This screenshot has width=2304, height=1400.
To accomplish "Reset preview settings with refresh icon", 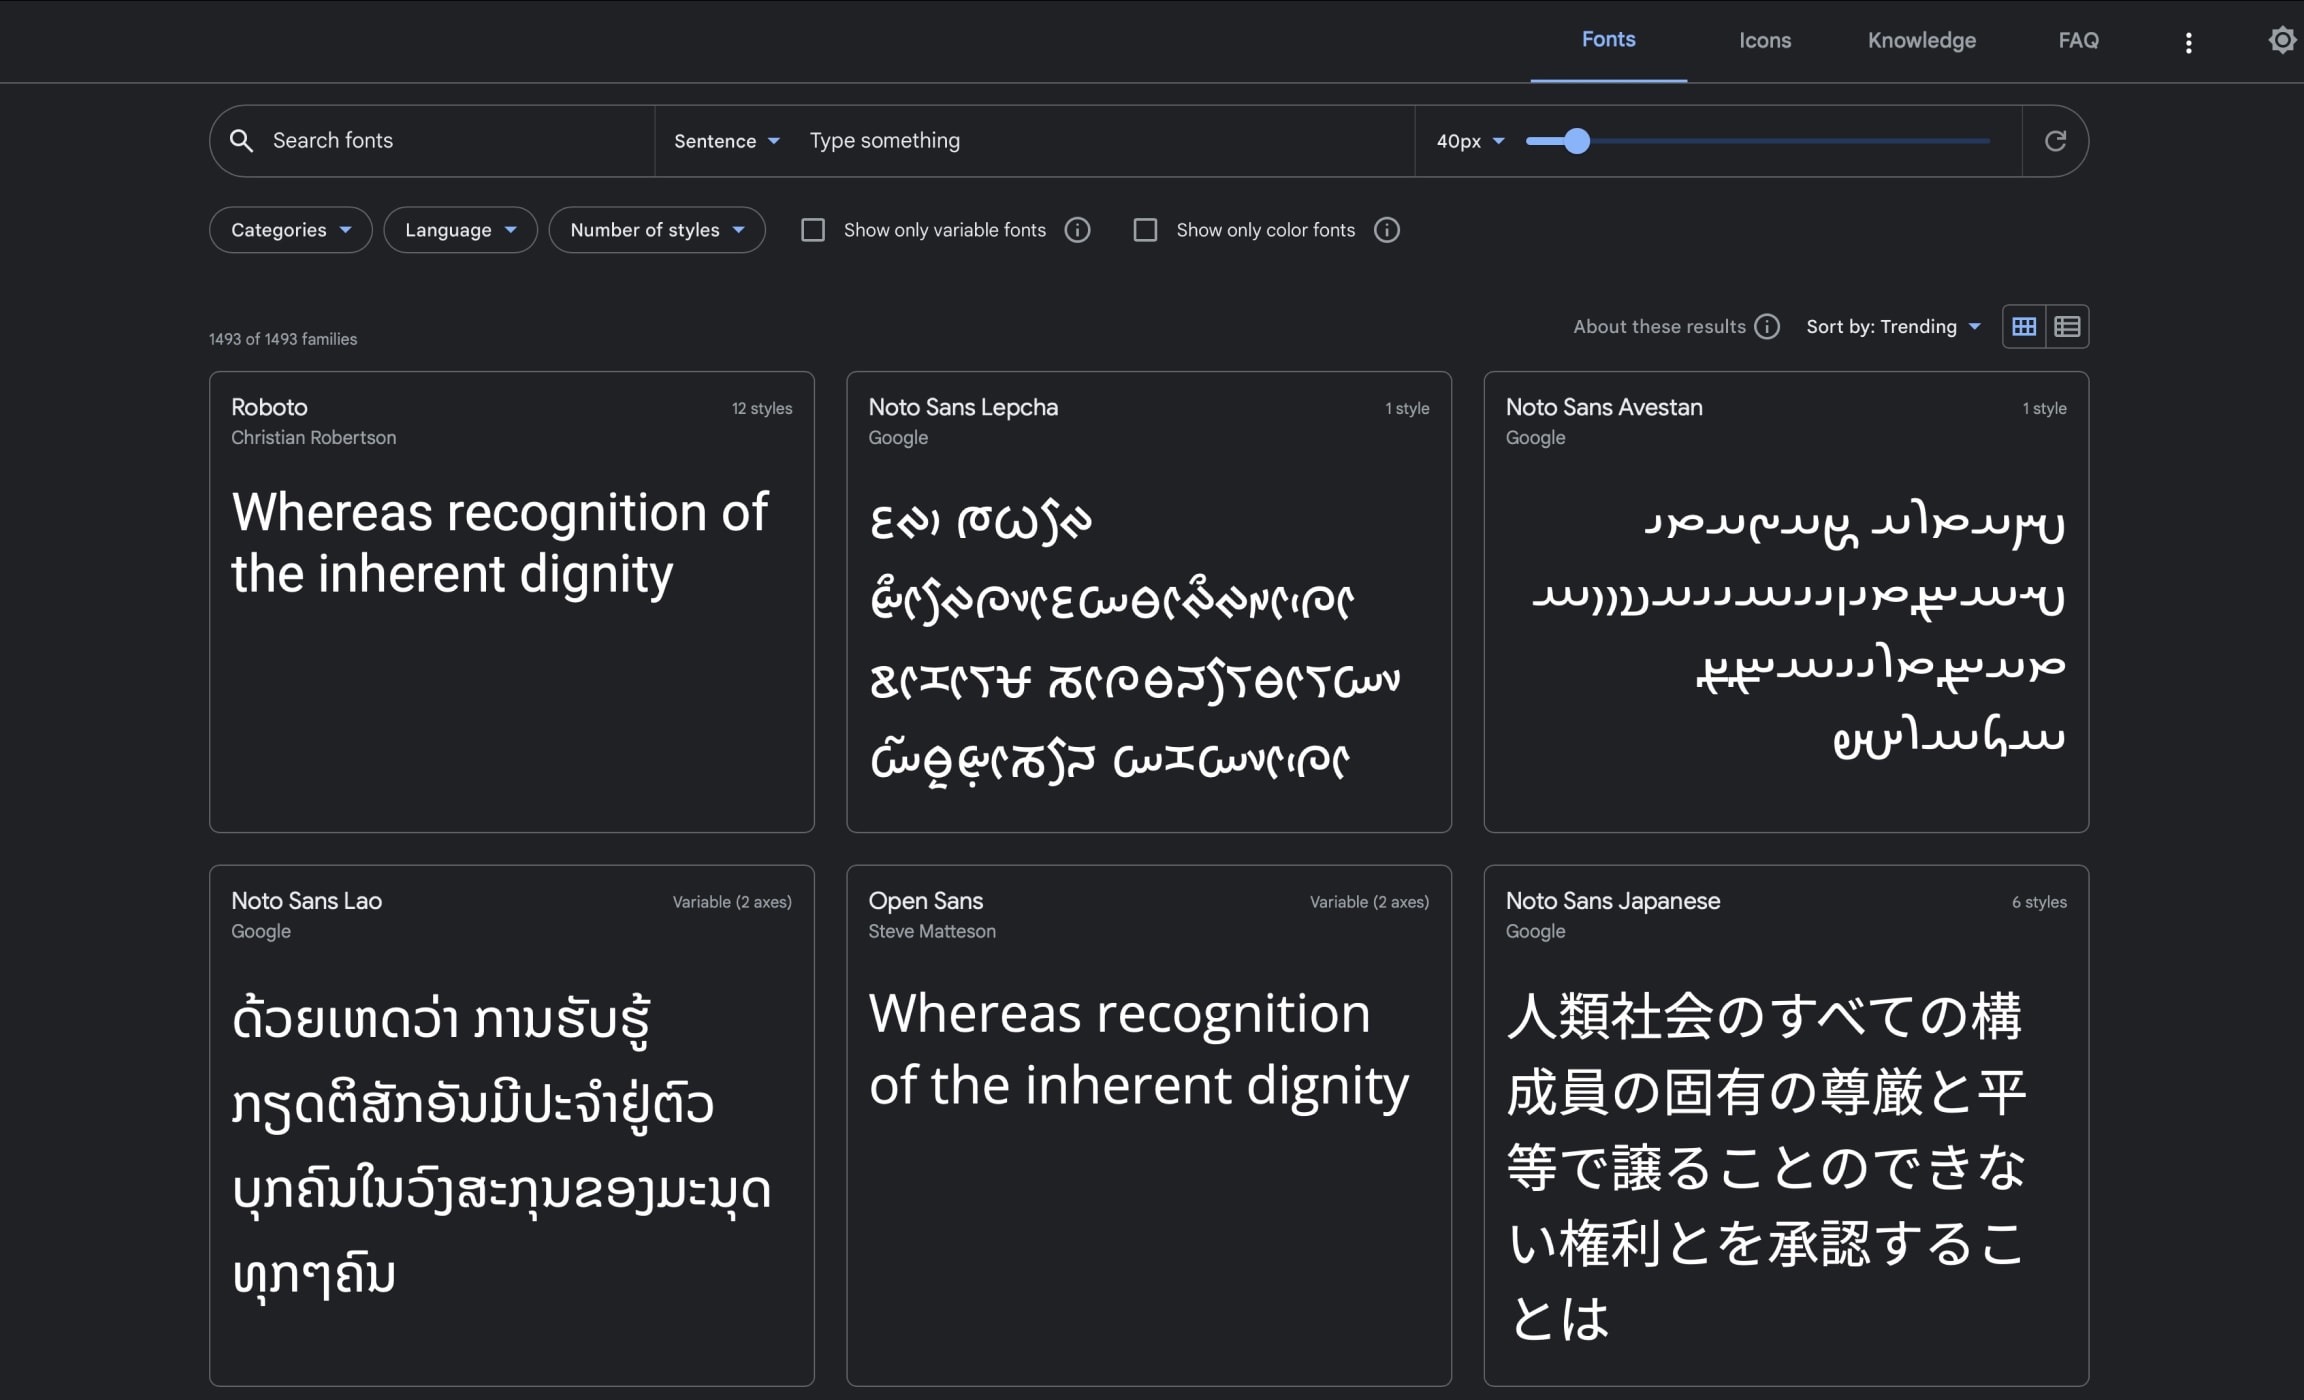I will [2055, 141].
